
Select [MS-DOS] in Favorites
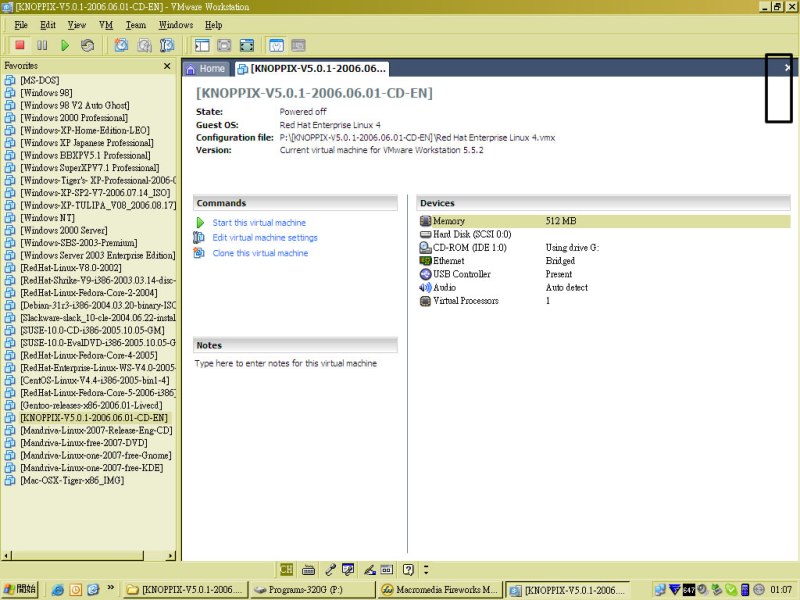pyautogui.click(x=40, y=80)
